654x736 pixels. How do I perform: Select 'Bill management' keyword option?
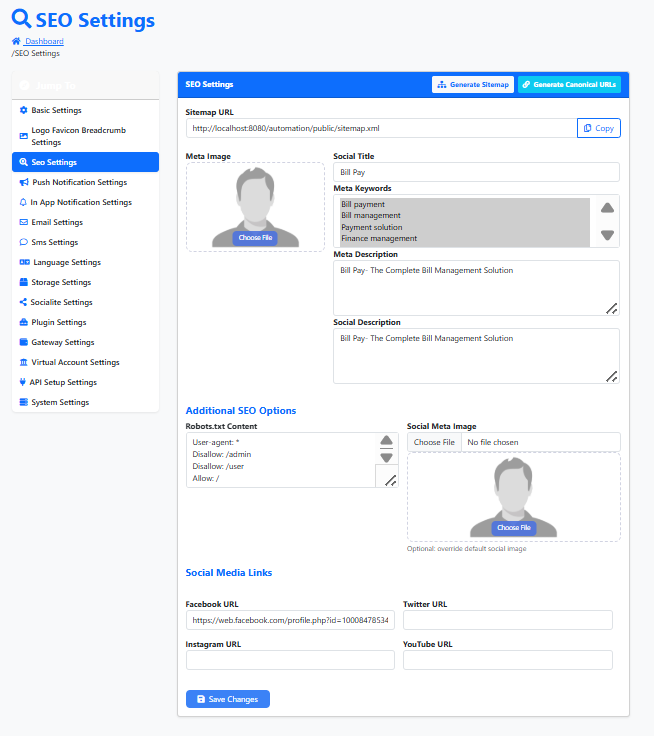click(465, 215)
